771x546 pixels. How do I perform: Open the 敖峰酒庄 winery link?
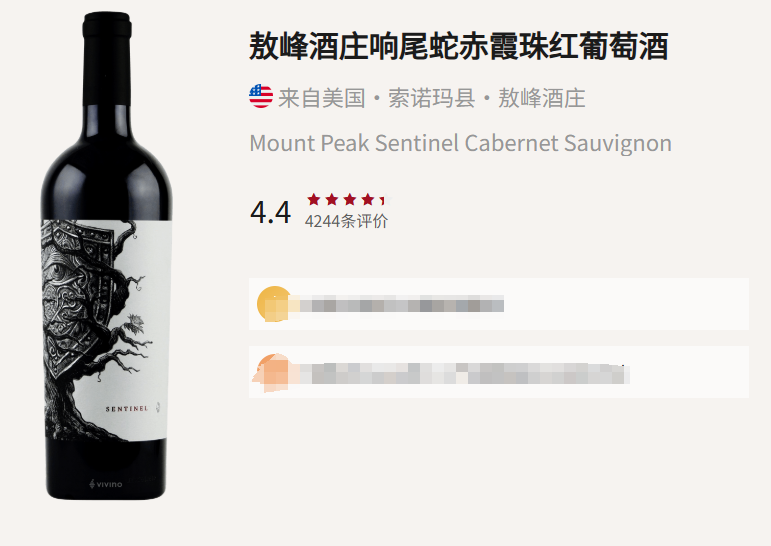[542, 98]
